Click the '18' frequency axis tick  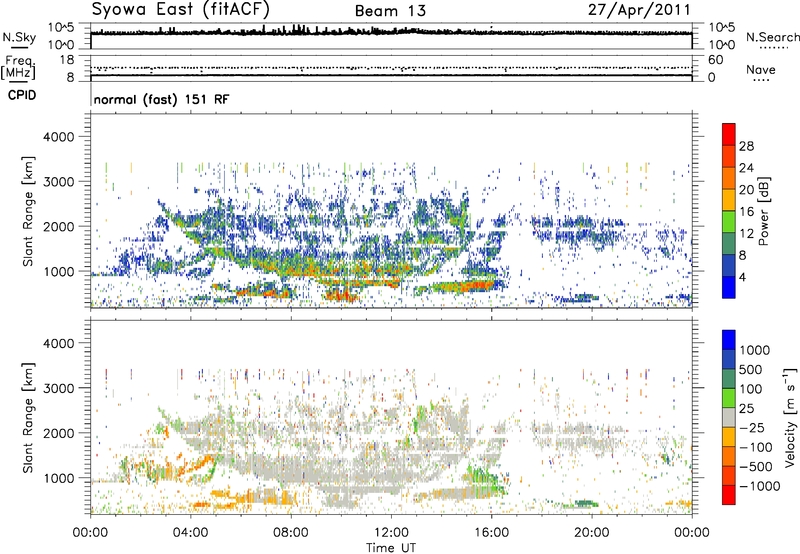67,60
